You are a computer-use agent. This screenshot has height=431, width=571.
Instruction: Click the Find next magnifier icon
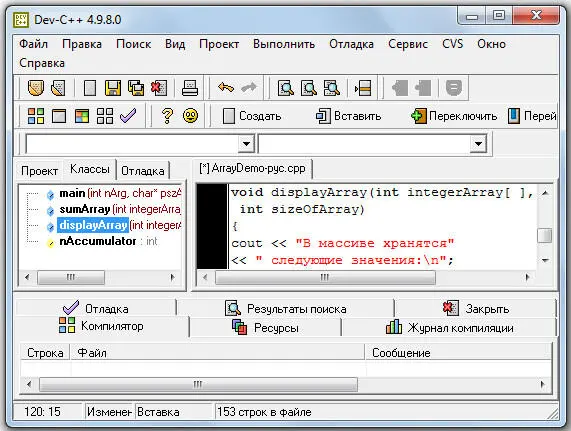coord(332,88)
